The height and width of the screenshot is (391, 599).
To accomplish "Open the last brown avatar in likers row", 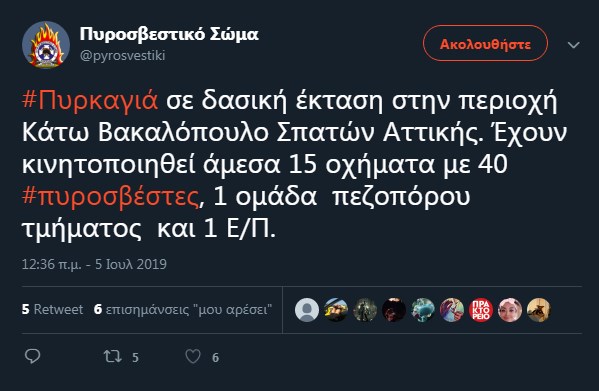I will click(x=539, y=310).
